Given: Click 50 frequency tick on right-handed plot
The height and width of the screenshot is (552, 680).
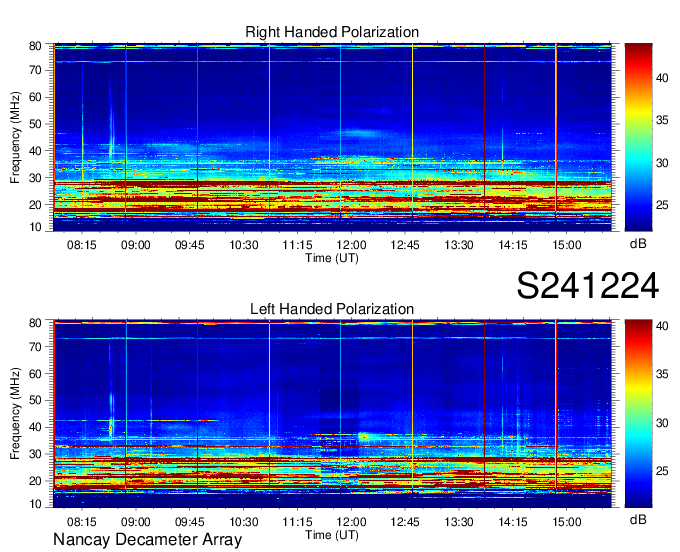Looking at the screenshot, I should click(35, 124).
